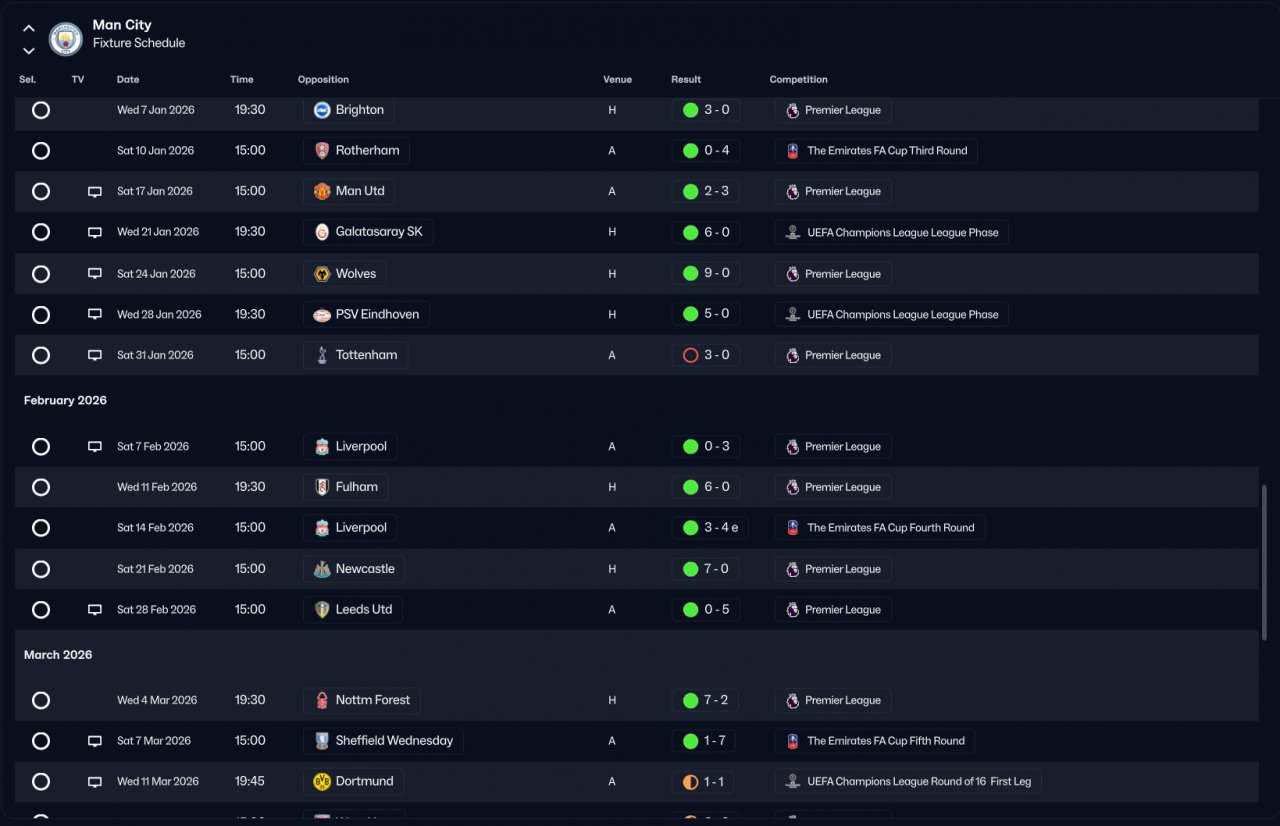Click the up chevron beside Man City
Image resolution: width=1280 pixels, height=826 pixels.
(x=29, y=28)
